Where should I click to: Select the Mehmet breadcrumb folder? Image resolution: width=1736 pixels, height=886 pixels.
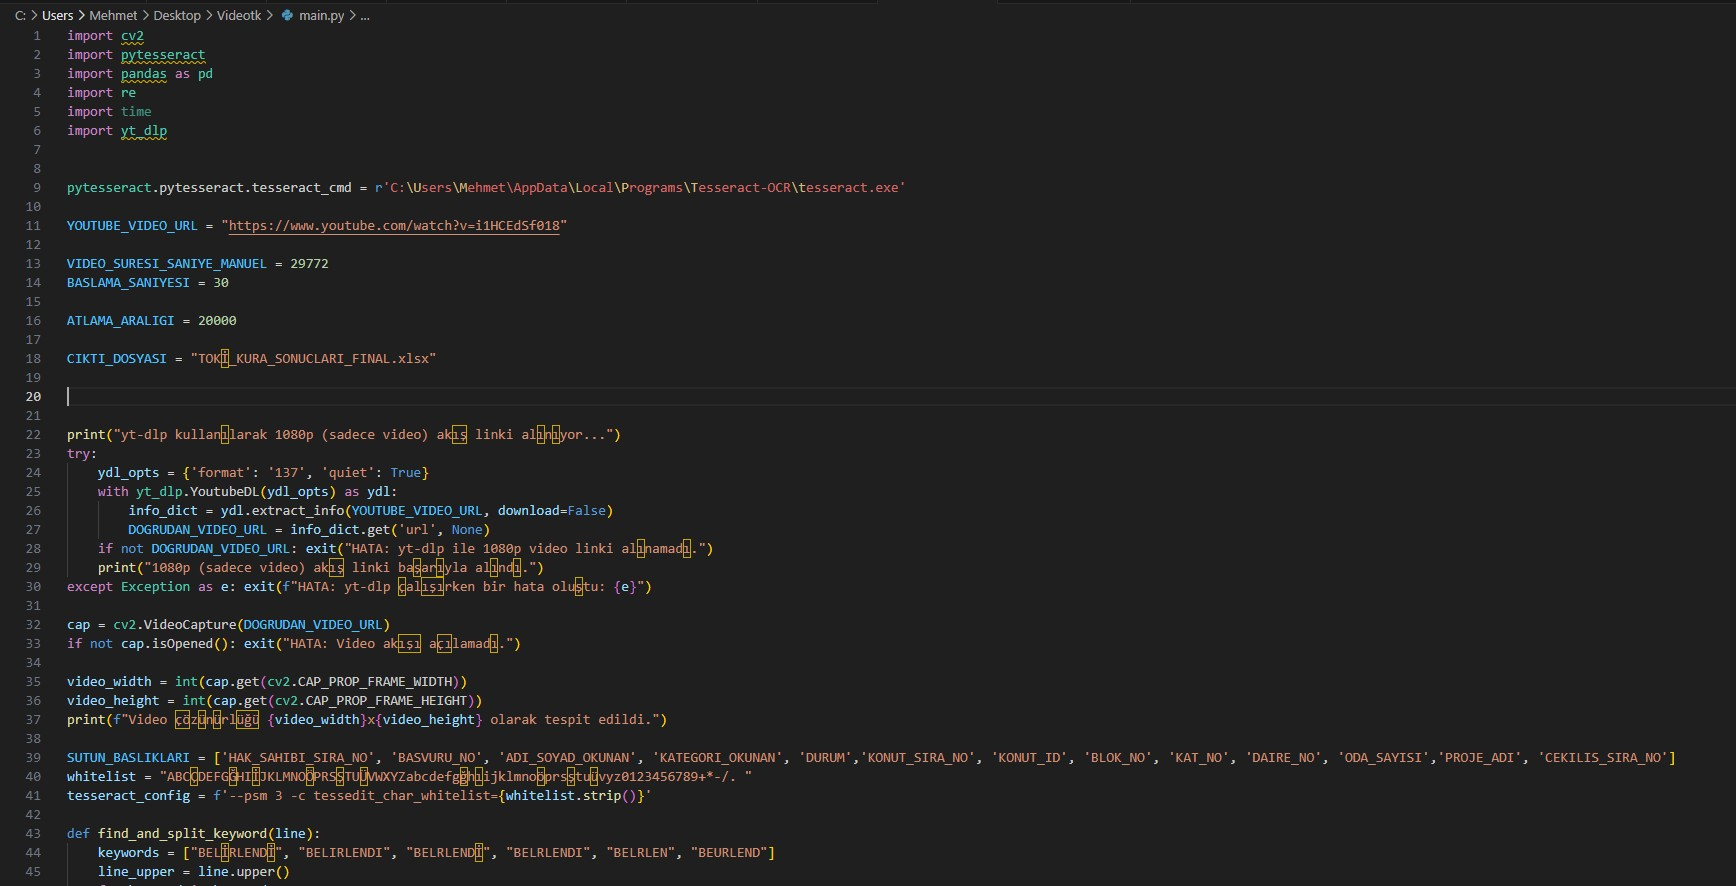(x=113, y=16)
